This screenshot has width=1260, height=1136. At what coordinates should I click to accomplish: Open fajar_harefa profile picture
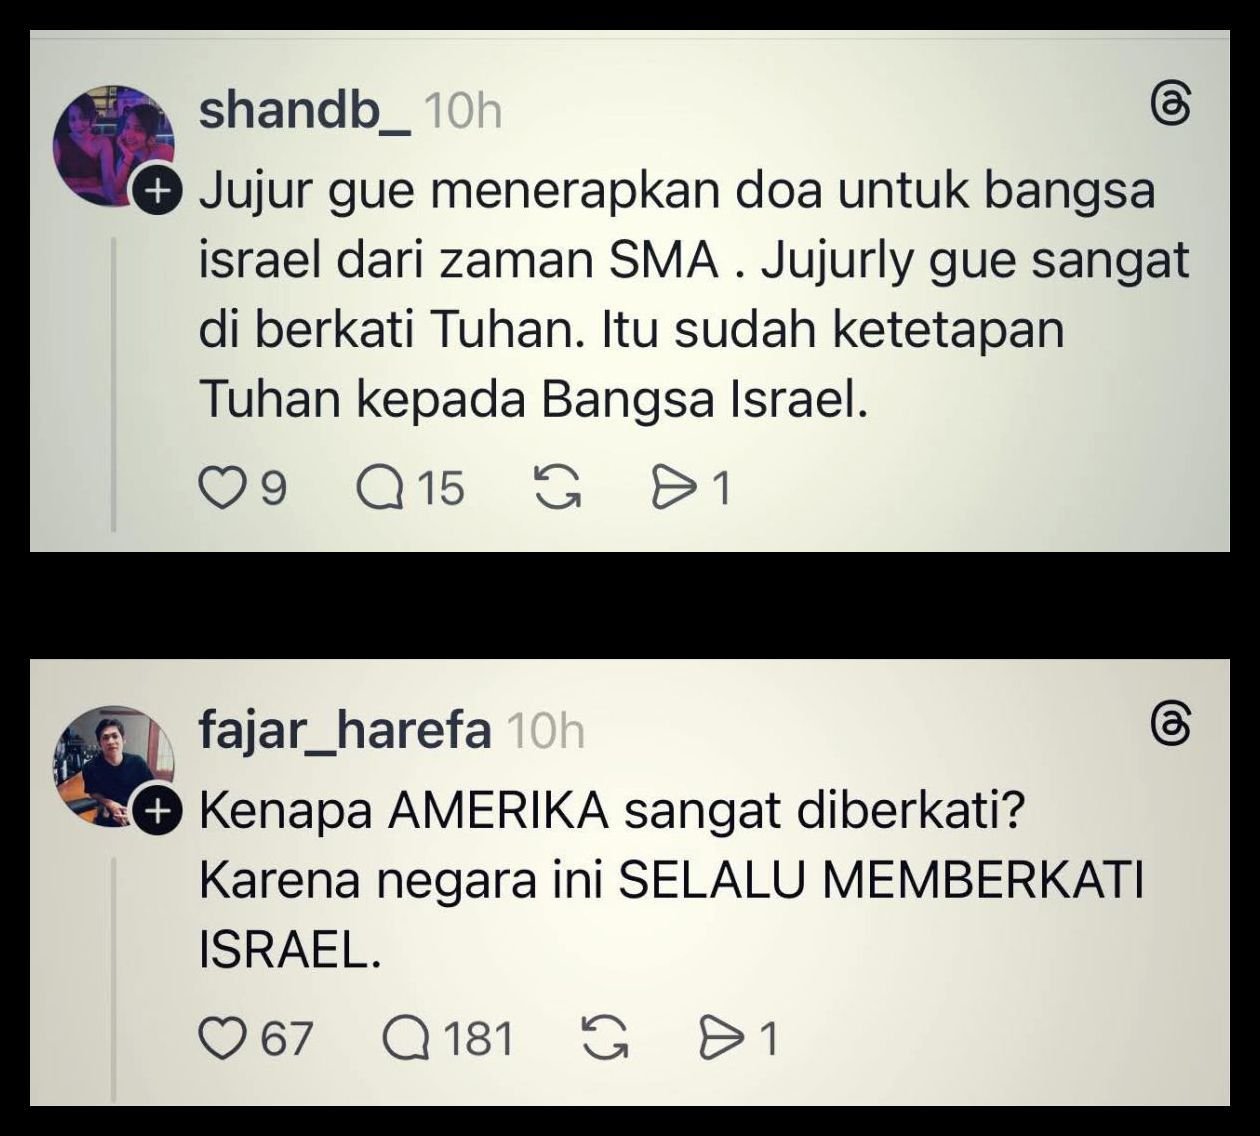click(114, 767)
